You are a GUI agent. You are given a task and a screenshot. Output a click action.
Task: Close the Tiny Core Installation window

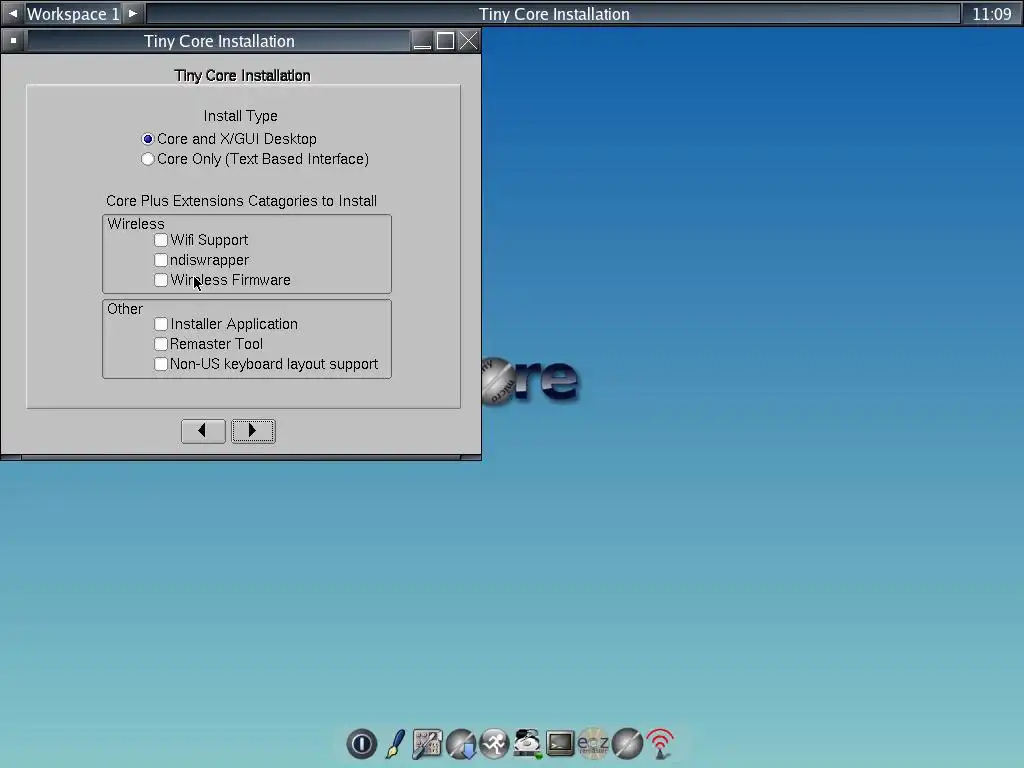[x=468, y=41]
